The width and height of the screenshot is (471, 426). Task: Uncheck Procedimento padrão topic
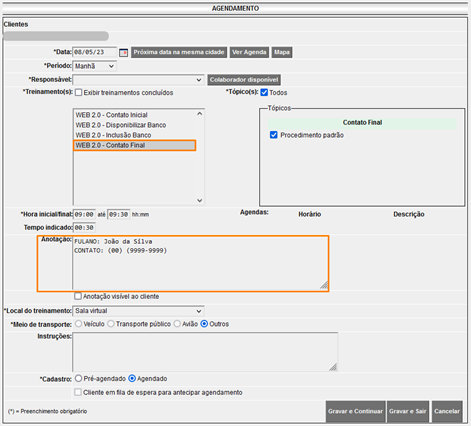pos(274,135)
